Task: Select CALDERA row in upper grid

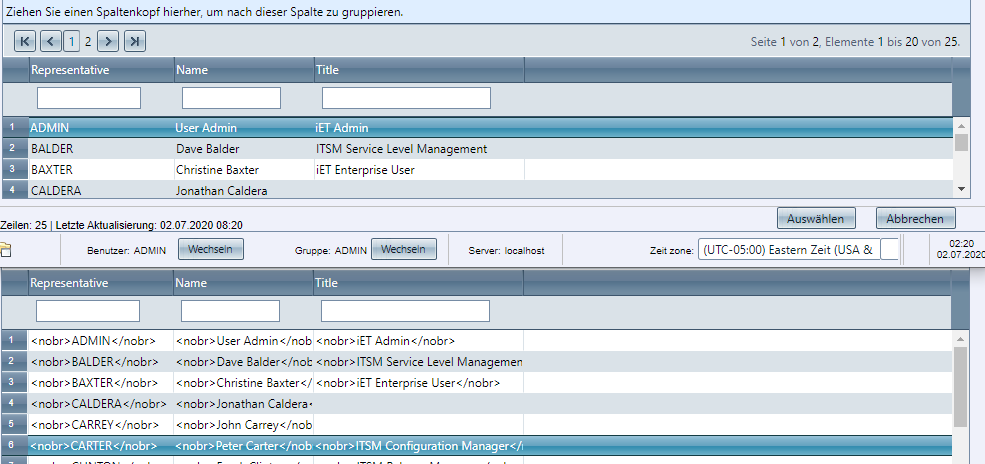Action: 477,190
